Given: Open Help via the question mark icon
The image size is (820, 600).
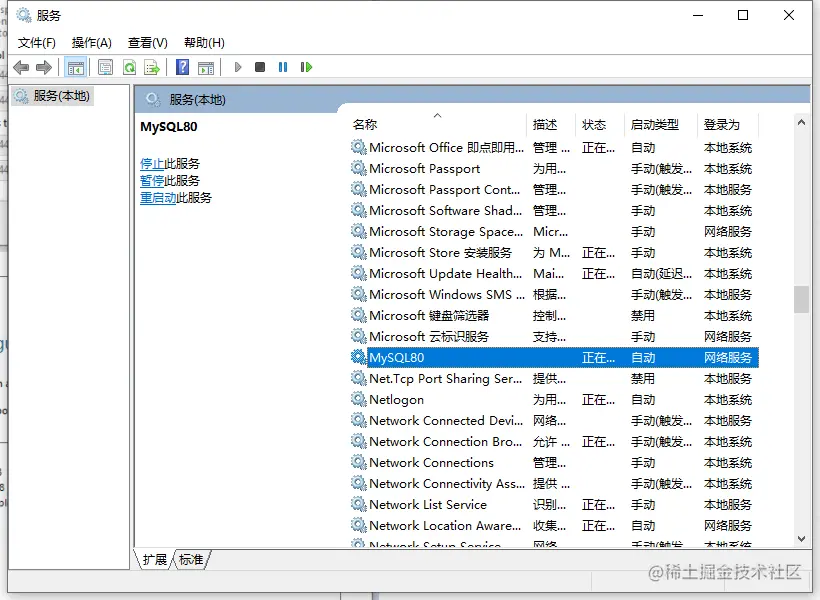Looking at the screenshot, I should pos(183,67).
